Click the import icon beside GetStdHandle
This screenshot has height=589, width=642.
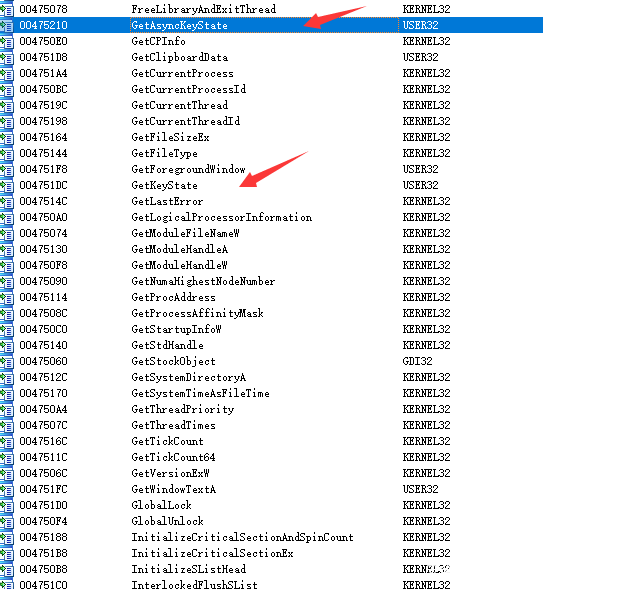point(7,346)
